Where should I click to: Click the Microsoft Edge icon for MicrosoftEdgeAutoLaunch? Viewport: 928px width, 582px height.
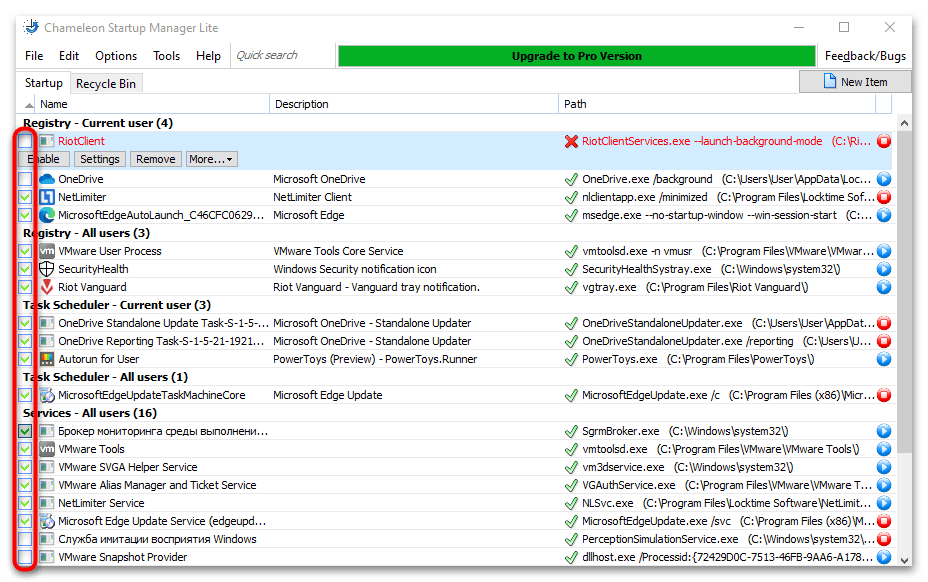[46, 215]
